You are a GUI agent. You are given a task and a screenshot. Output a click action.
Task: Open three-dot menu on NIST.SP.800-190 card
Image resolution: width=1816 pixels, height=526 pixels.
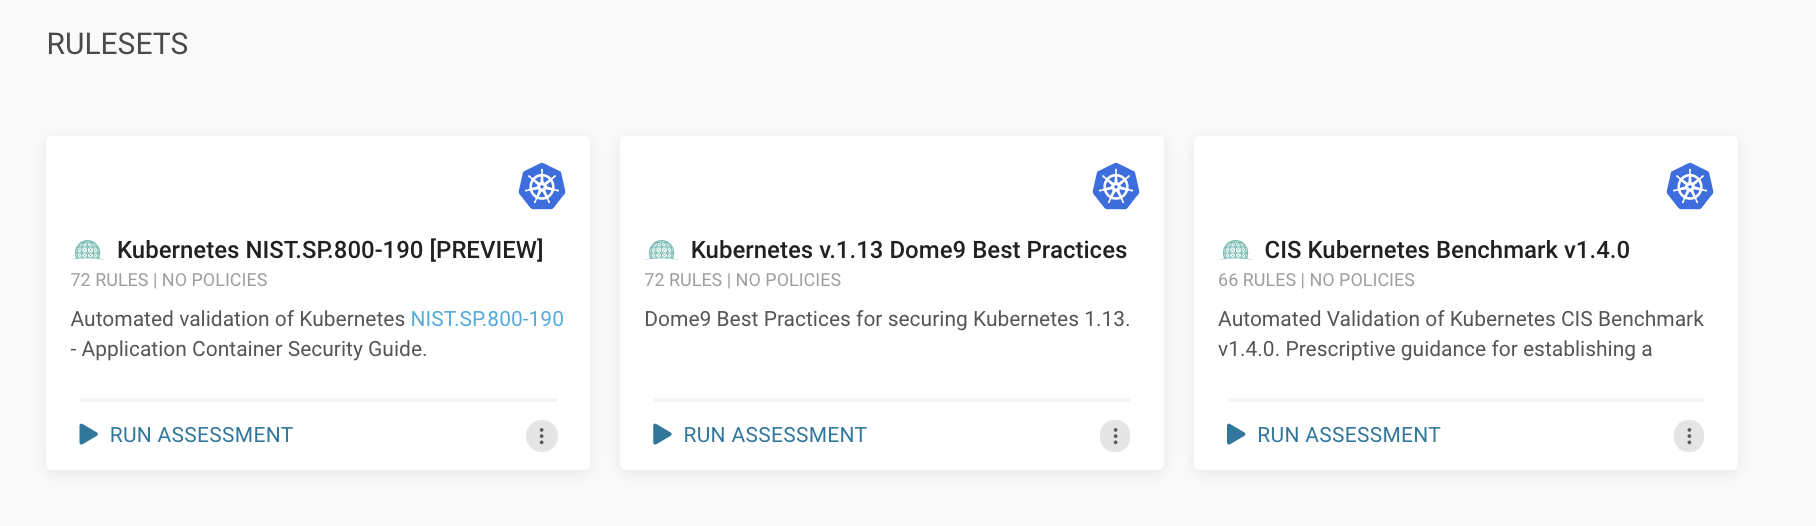click(x=542, y=436)
